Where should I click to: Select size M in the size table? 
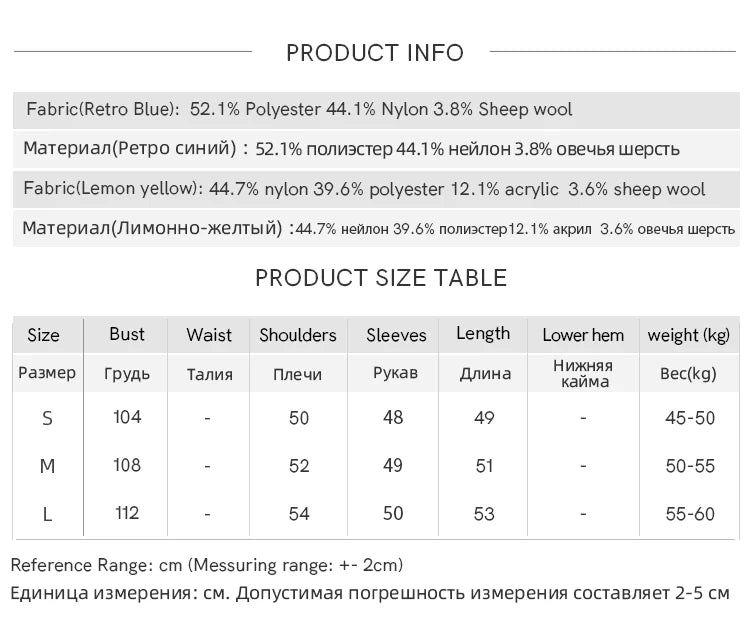coord(47,467)
